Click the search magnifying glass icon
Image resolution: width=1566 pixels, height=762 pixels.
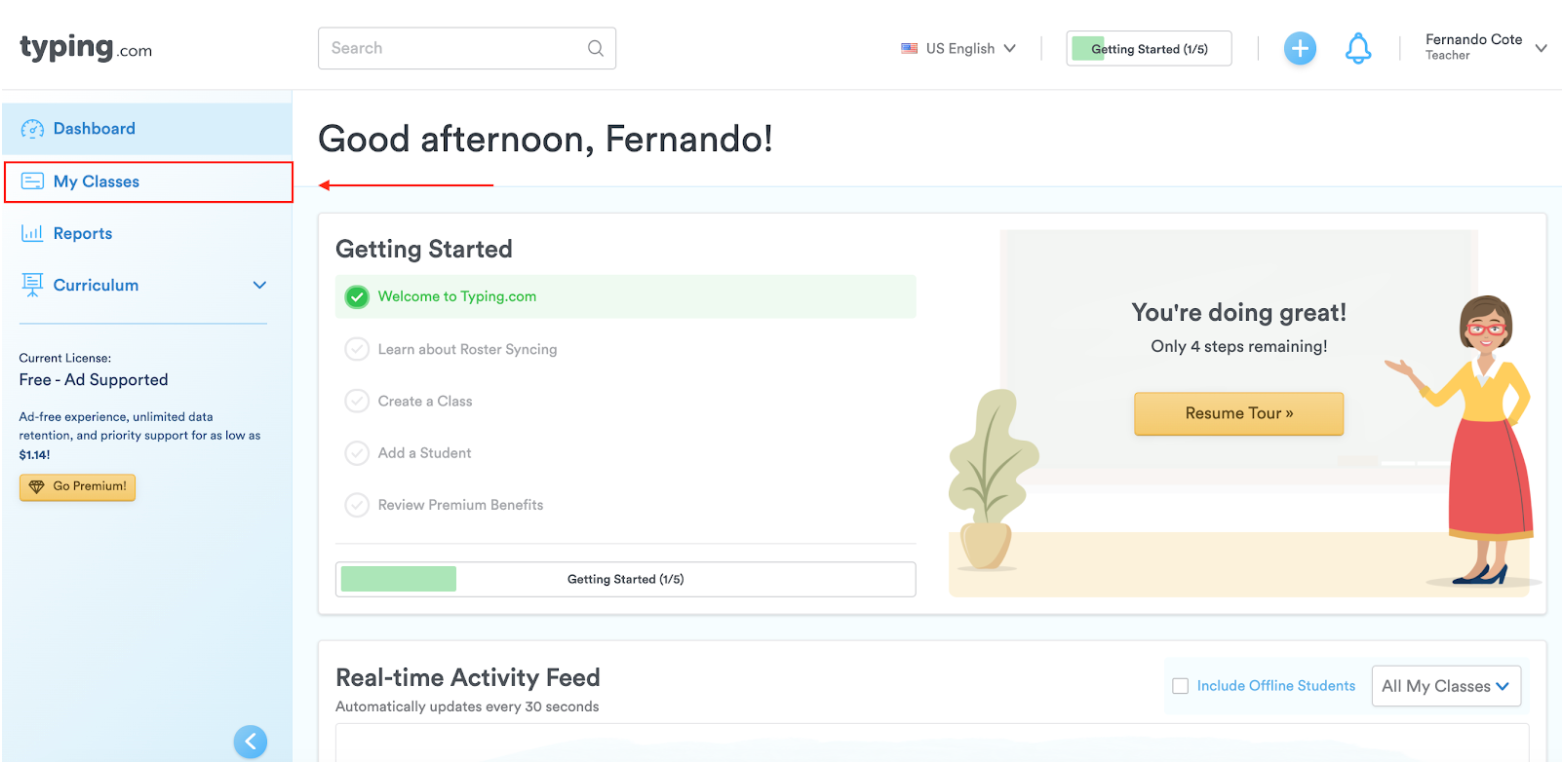coord(595,48)
